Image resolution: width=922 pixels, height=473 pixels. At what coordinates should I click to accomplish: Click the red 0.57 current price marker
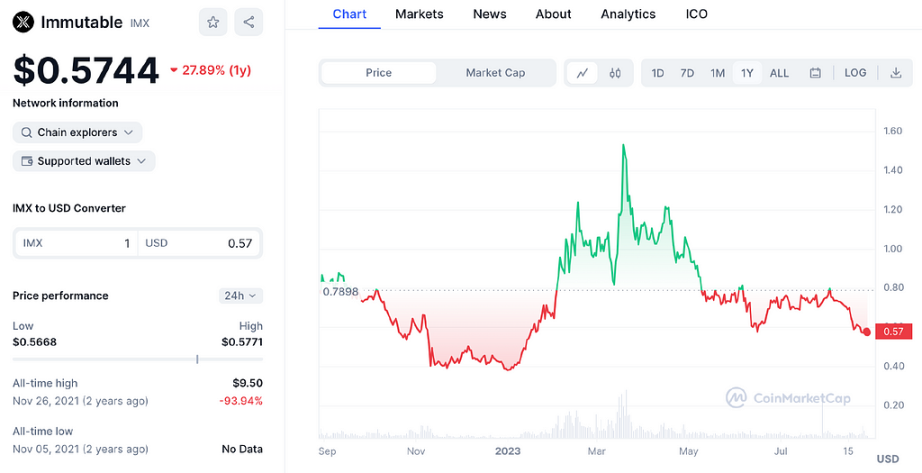(x=893, y=332)
